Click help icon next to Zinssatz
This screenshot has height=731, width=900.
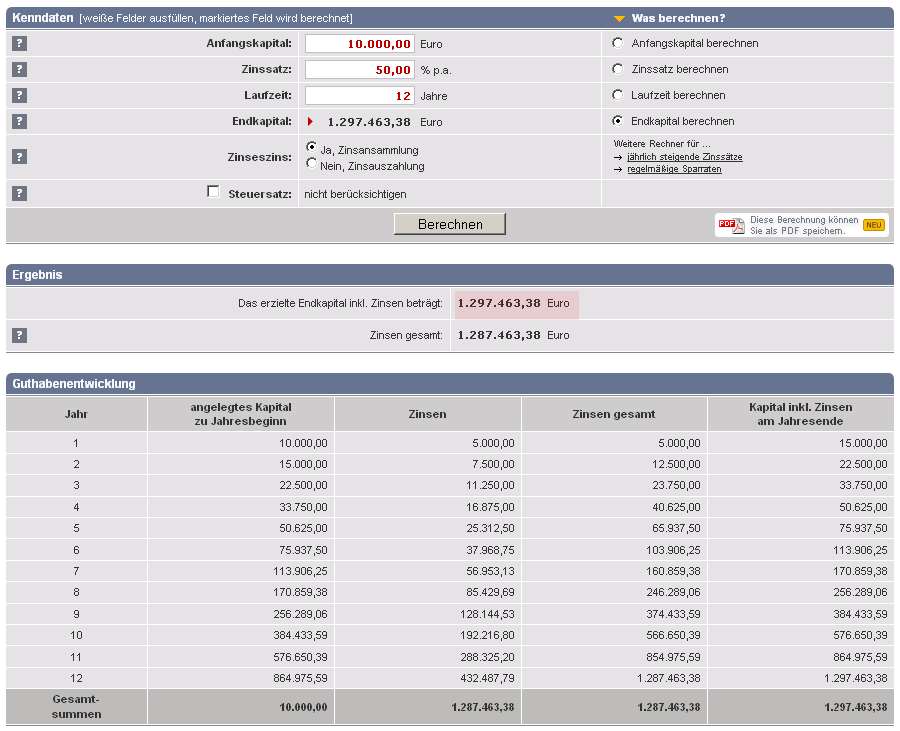tap(20, 69)
